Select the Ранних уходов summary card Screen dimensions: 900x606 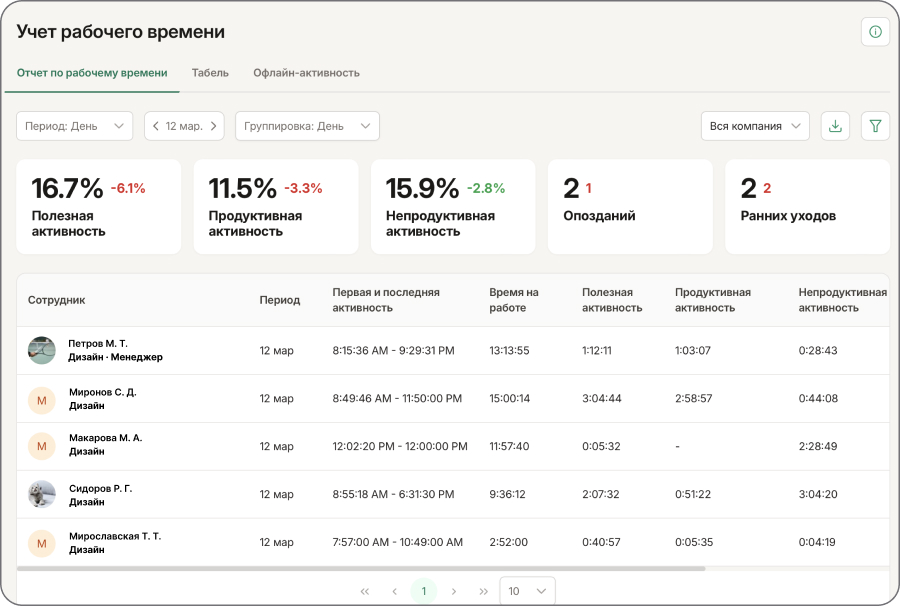[x=807, y=206]
